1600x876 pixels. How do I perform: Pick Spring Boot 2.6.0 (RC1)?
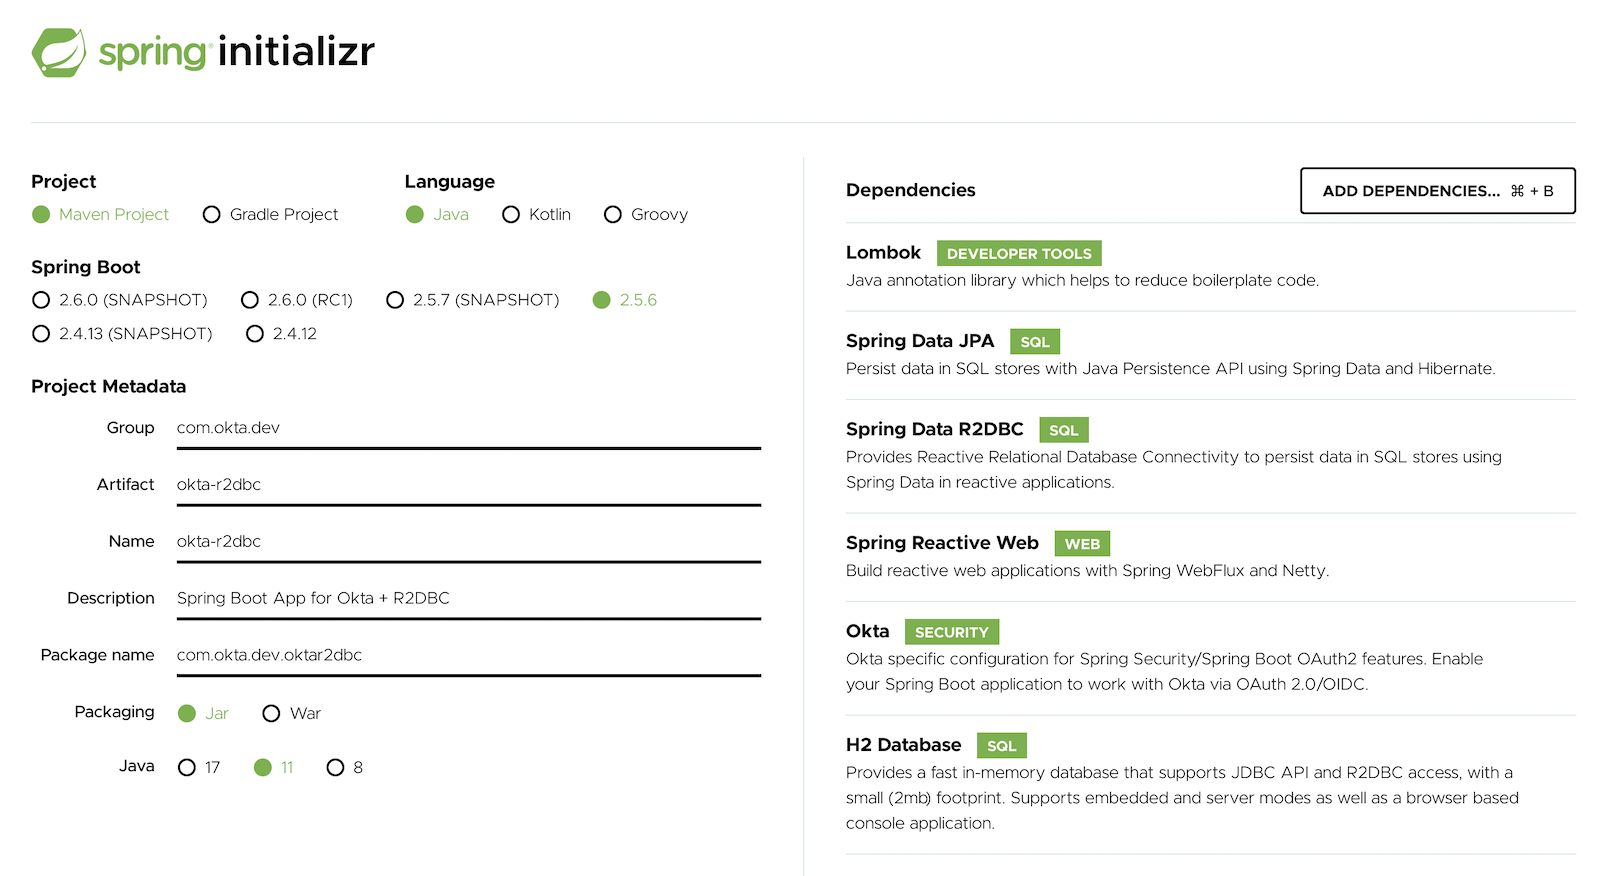tap(250, 300)
